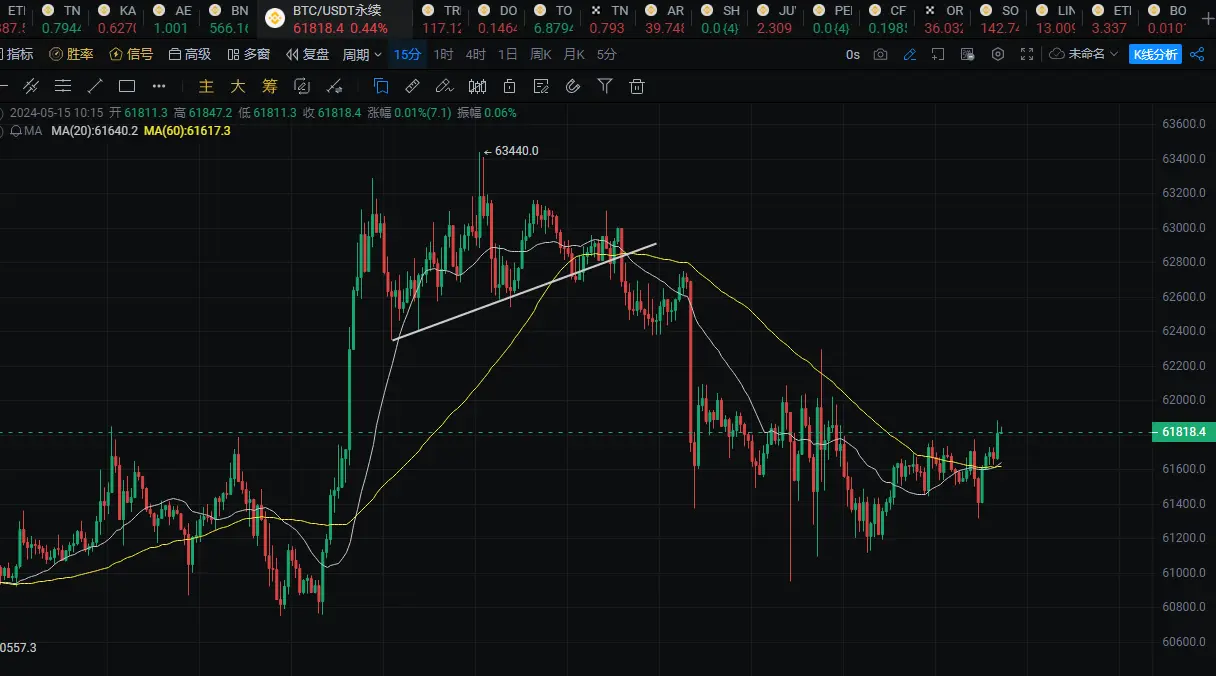Switch to 周K timeframe

[x=541, y=54]
